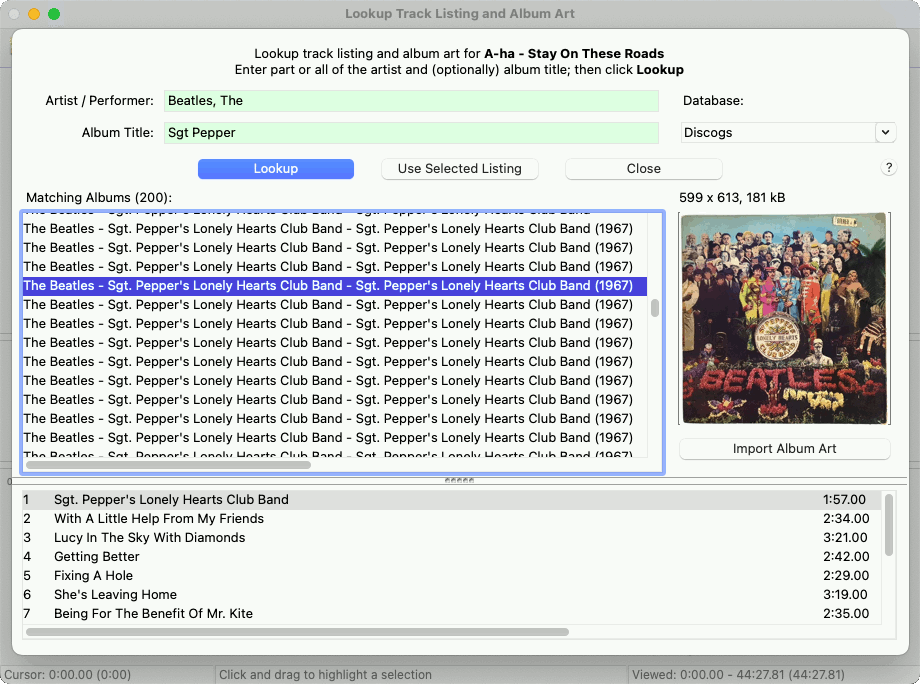Viewport: 920px width, 684px height.
Task: Click the Close button
Action: pos(644,168)
